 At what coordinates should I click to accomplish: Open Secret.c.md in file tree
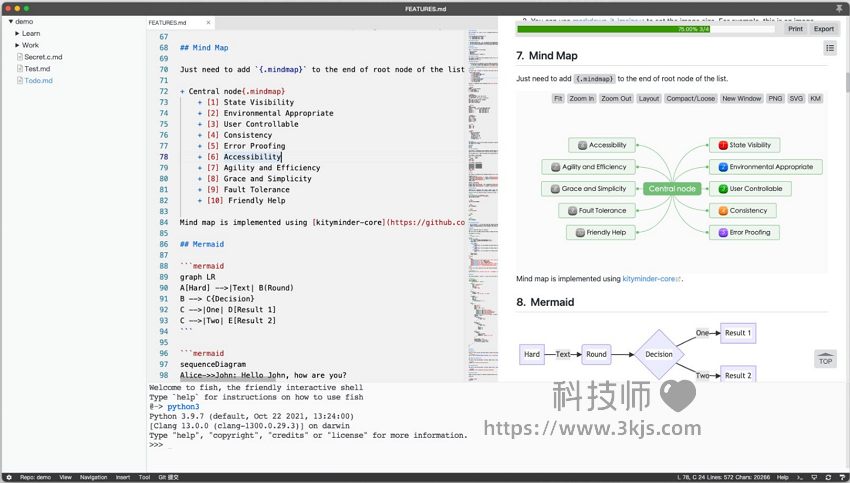(43, 57)
